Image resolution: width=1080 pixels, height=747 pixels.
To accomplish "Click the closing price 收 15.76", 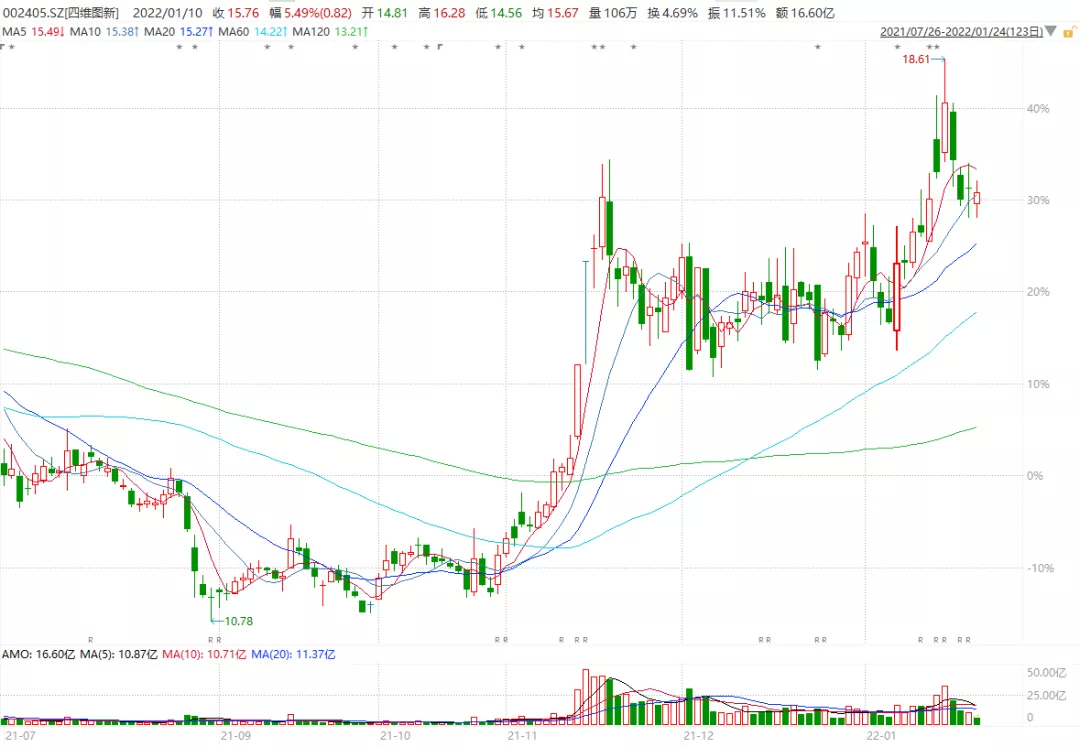I will [236, 13].
